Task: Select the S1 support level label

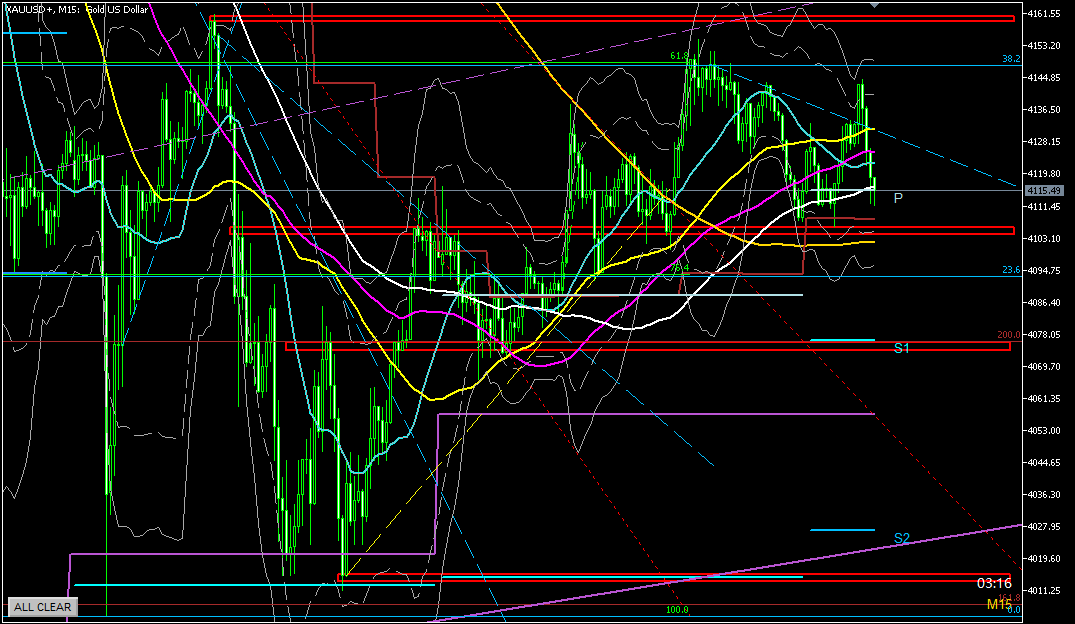Action: [902, 348]
